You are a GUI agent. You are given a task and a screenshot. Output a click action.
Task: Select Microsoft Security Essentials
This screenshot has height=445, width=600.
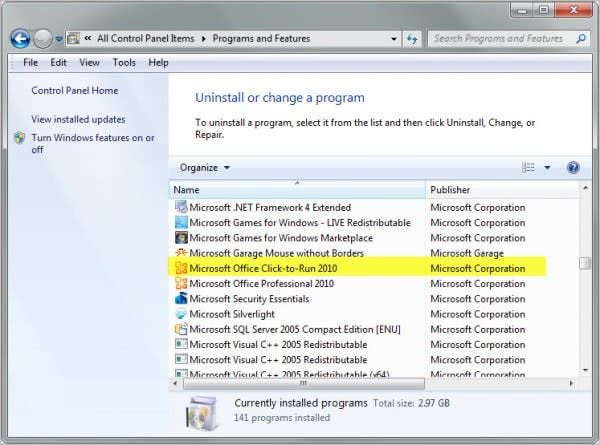tap(249, 299)
